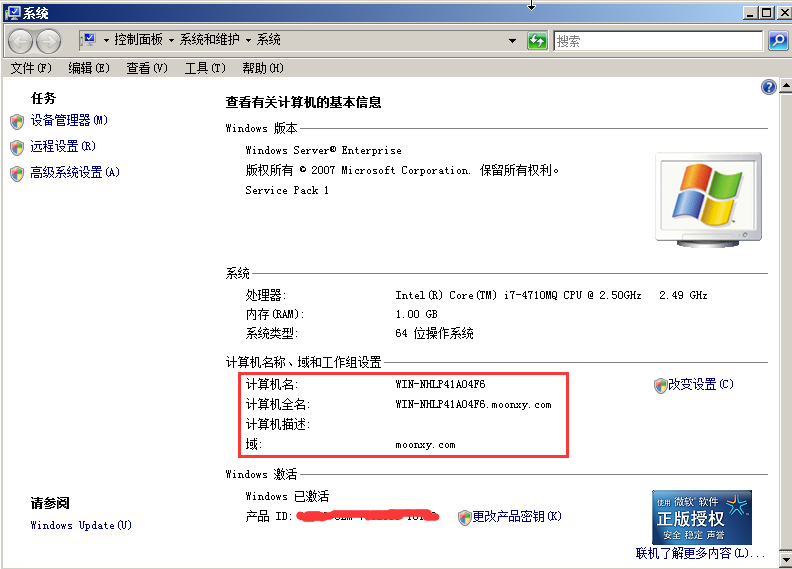Click the 查看有关计算机的基本信息 heading
This screenshot has width=792, height=569.
pyautogui.click(x=303, y=102)
